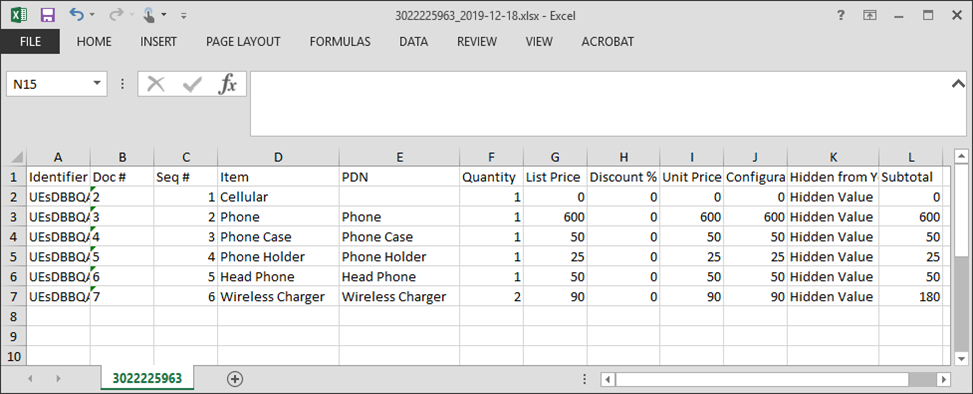Open the Customize Quick Access Toolbar dropdown
This screenshot has width=973, height=394.
coord(184,15)
